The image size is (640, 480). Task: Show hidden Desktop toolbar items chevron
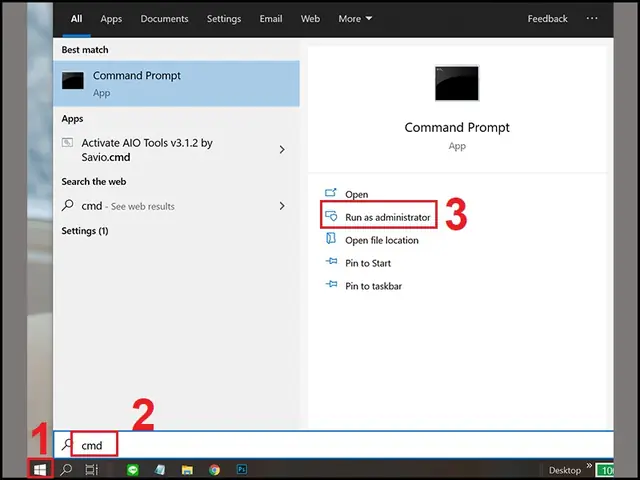(x=589, y=465)
